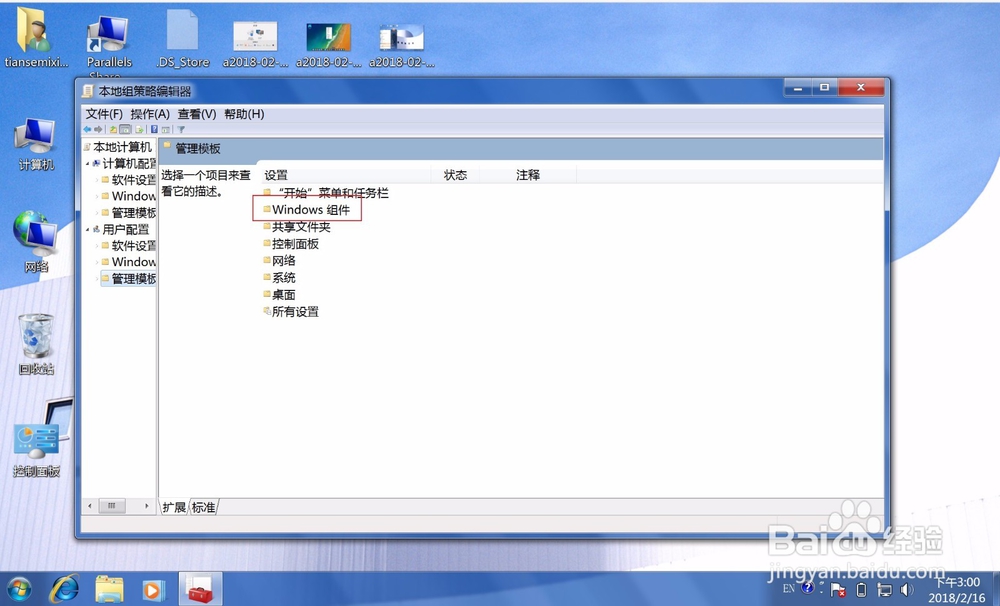Select the 控制面板 folder in list

tap(291, 244)
